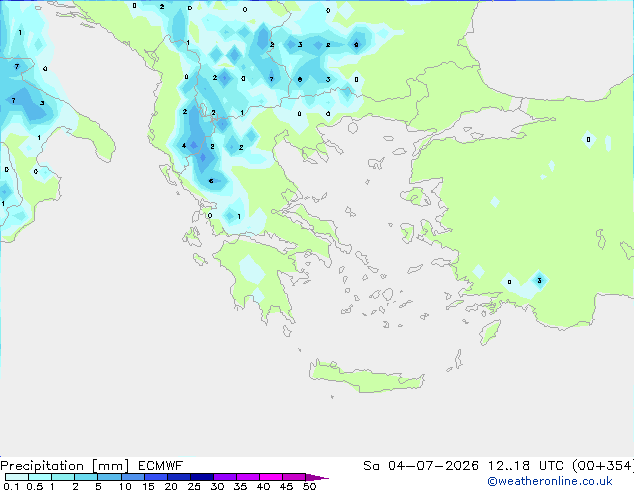634x490 pixels.
Task: Choose the 40–45 mm magenta legend swatch
Action: click(271, 477)
